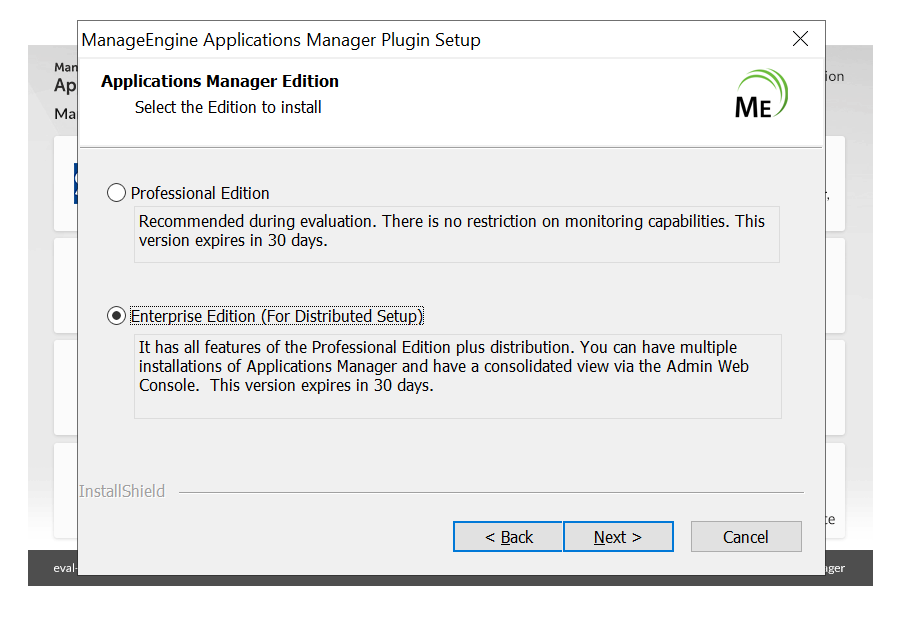Click the 'Applications Manager Edition' heading
The height and width of the screenshot is (617, 908).
coord(220,81)
